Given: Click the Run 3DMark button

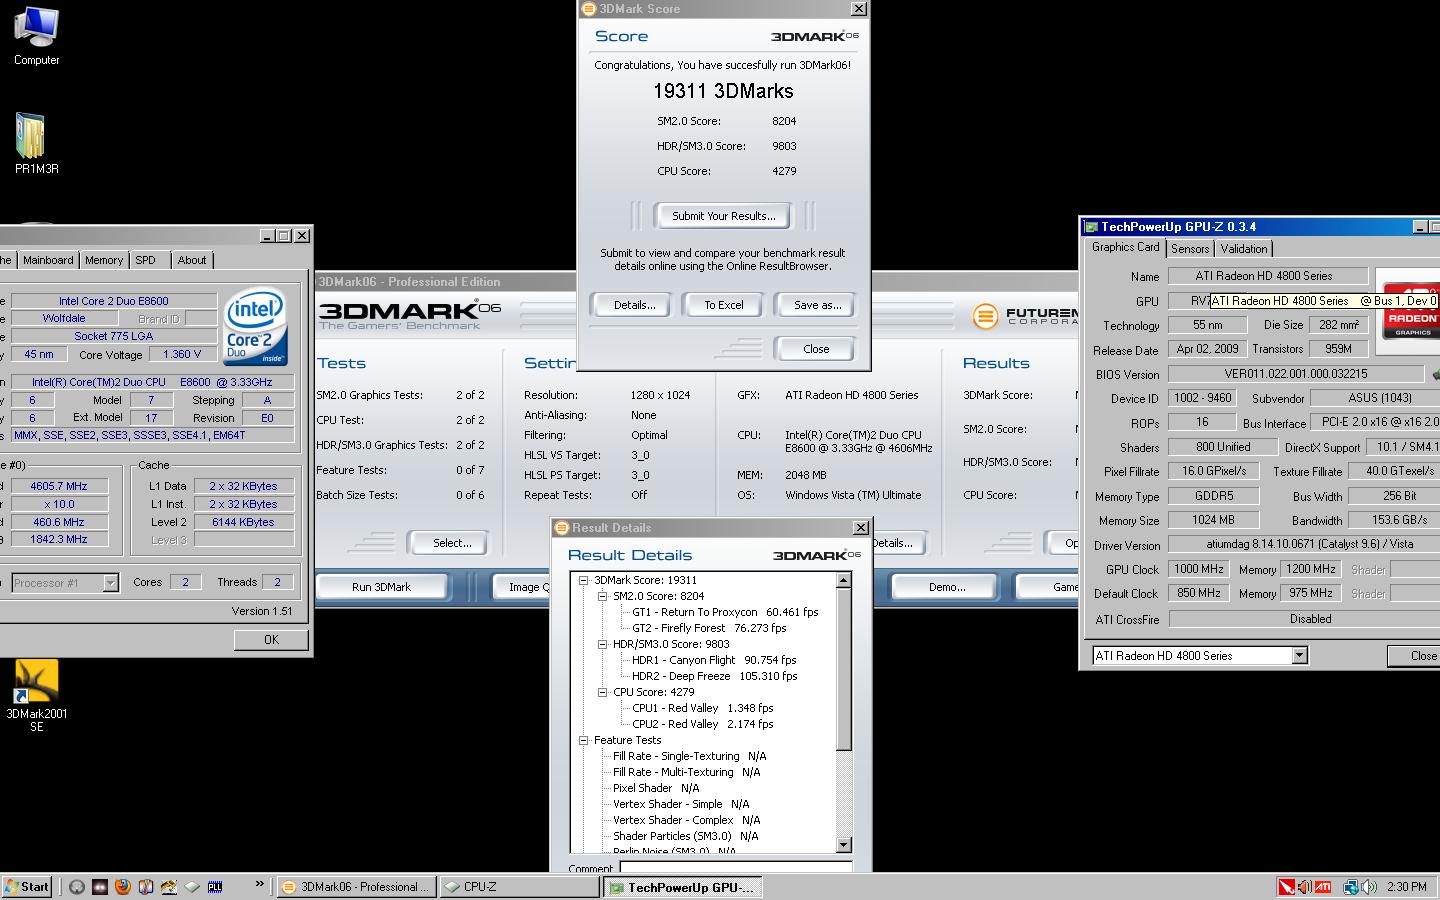Looking at the screenshot, I should point(381,587).
